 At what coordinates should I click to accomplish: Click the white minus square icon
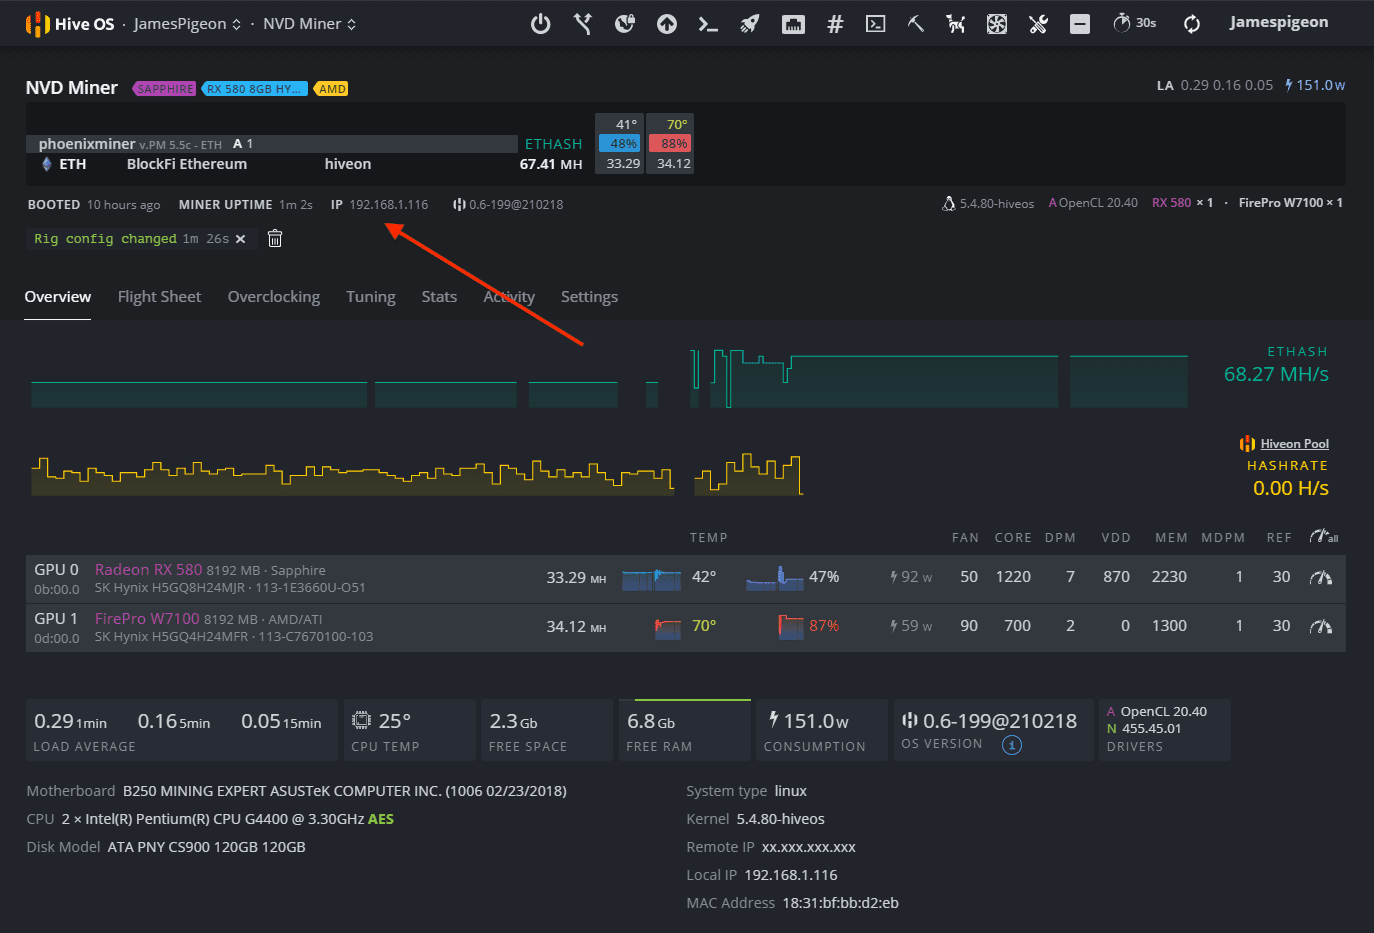point(1080,24)
